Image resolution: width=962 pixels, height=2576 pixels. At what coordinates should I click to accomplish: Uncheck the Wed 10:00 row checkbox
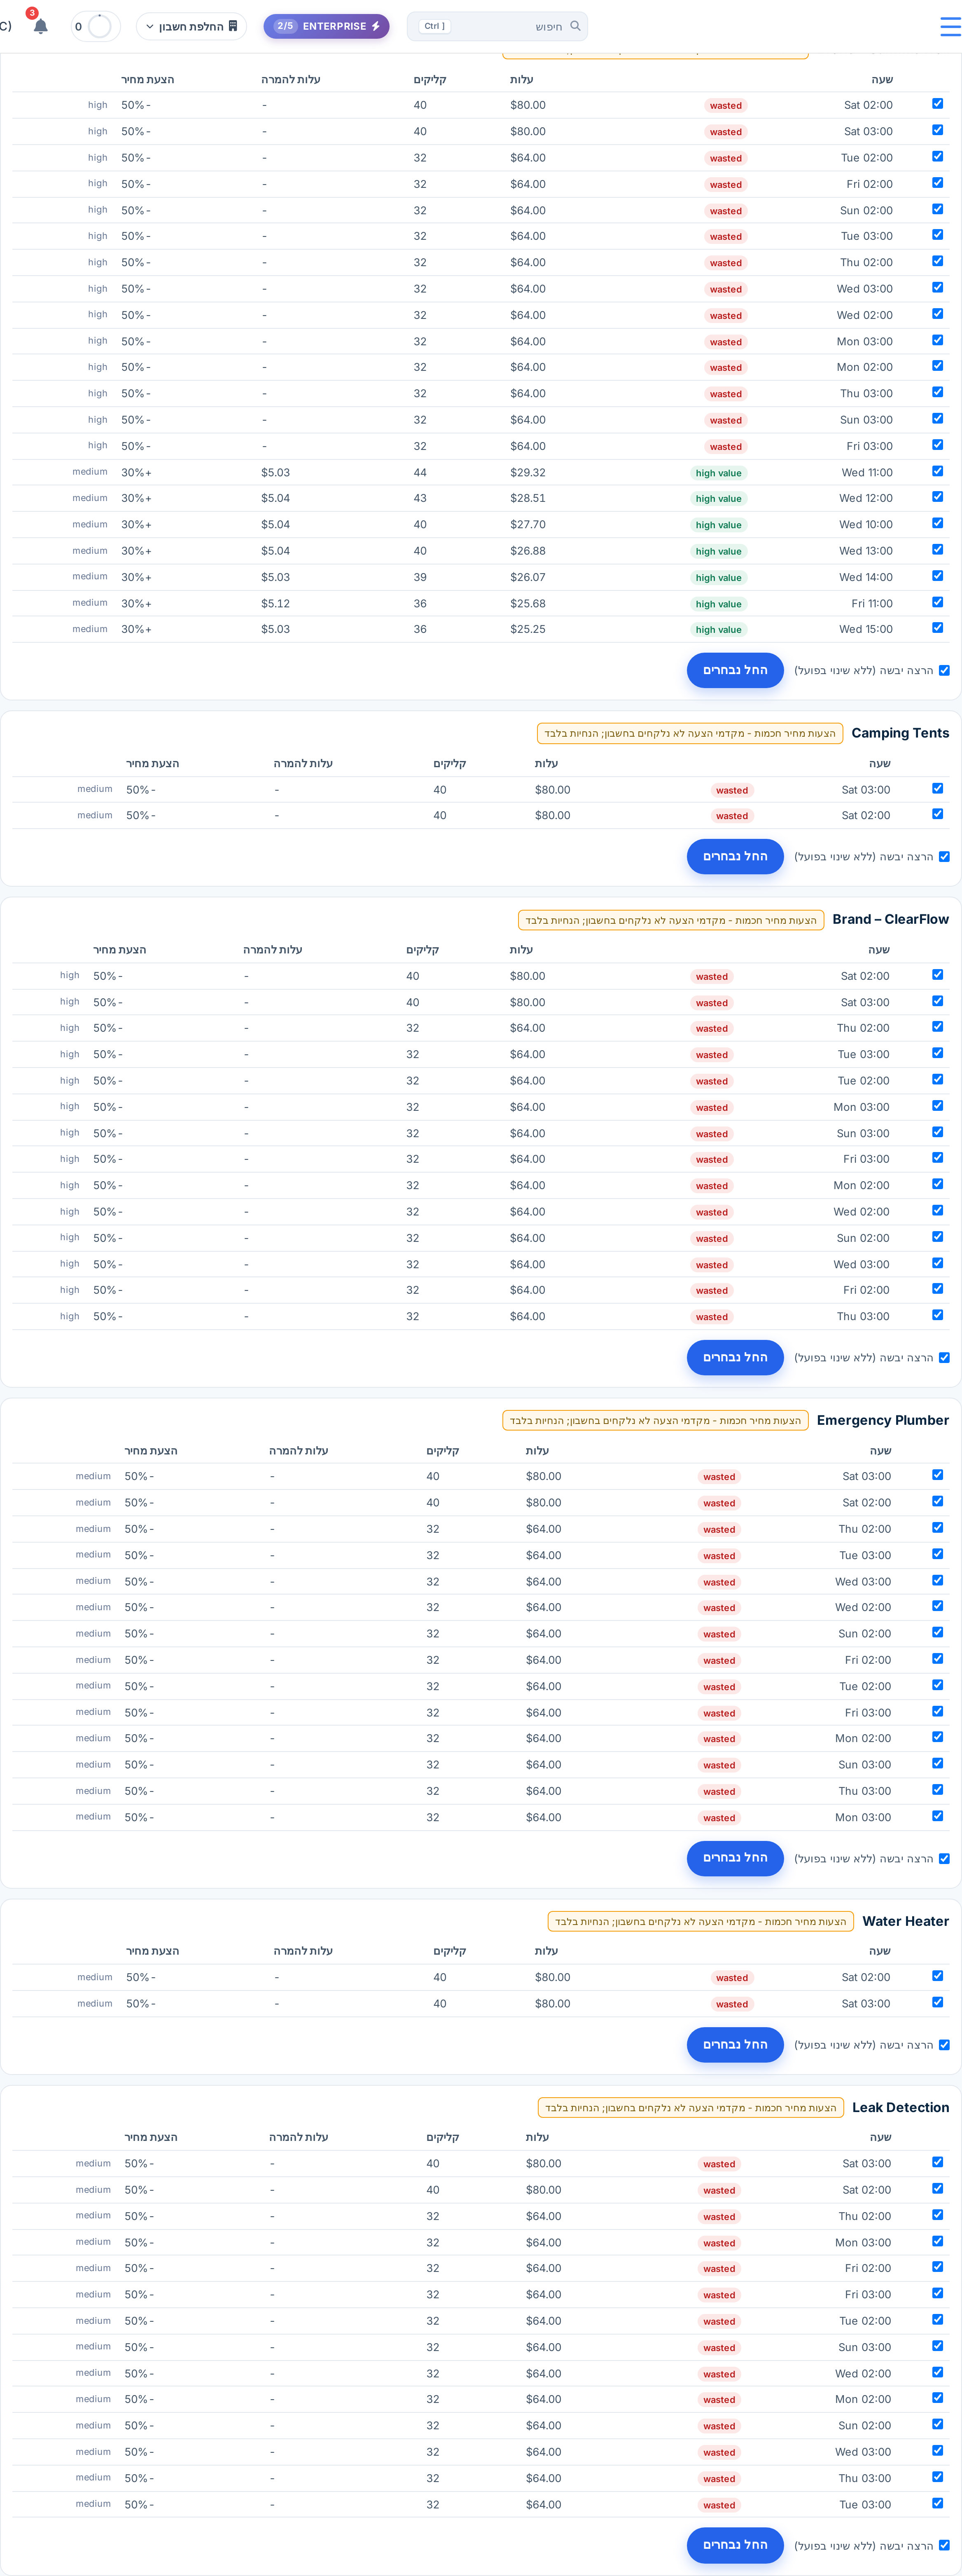937,523
